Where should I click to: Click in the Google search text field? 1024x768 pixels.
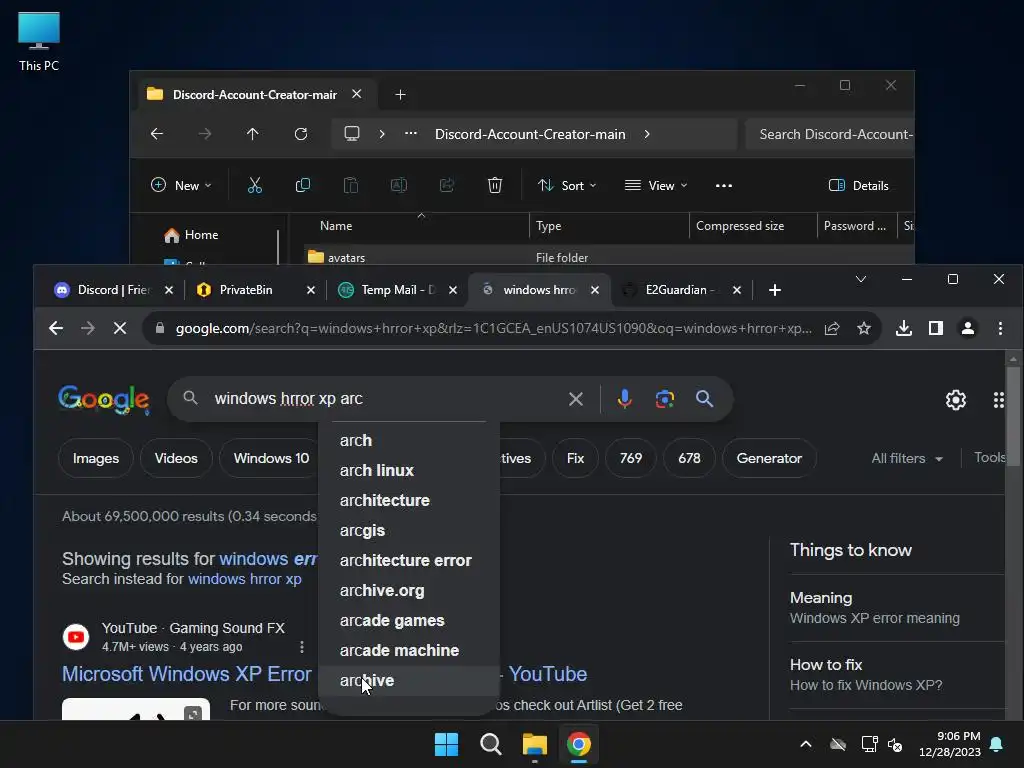tap(385, 398)
